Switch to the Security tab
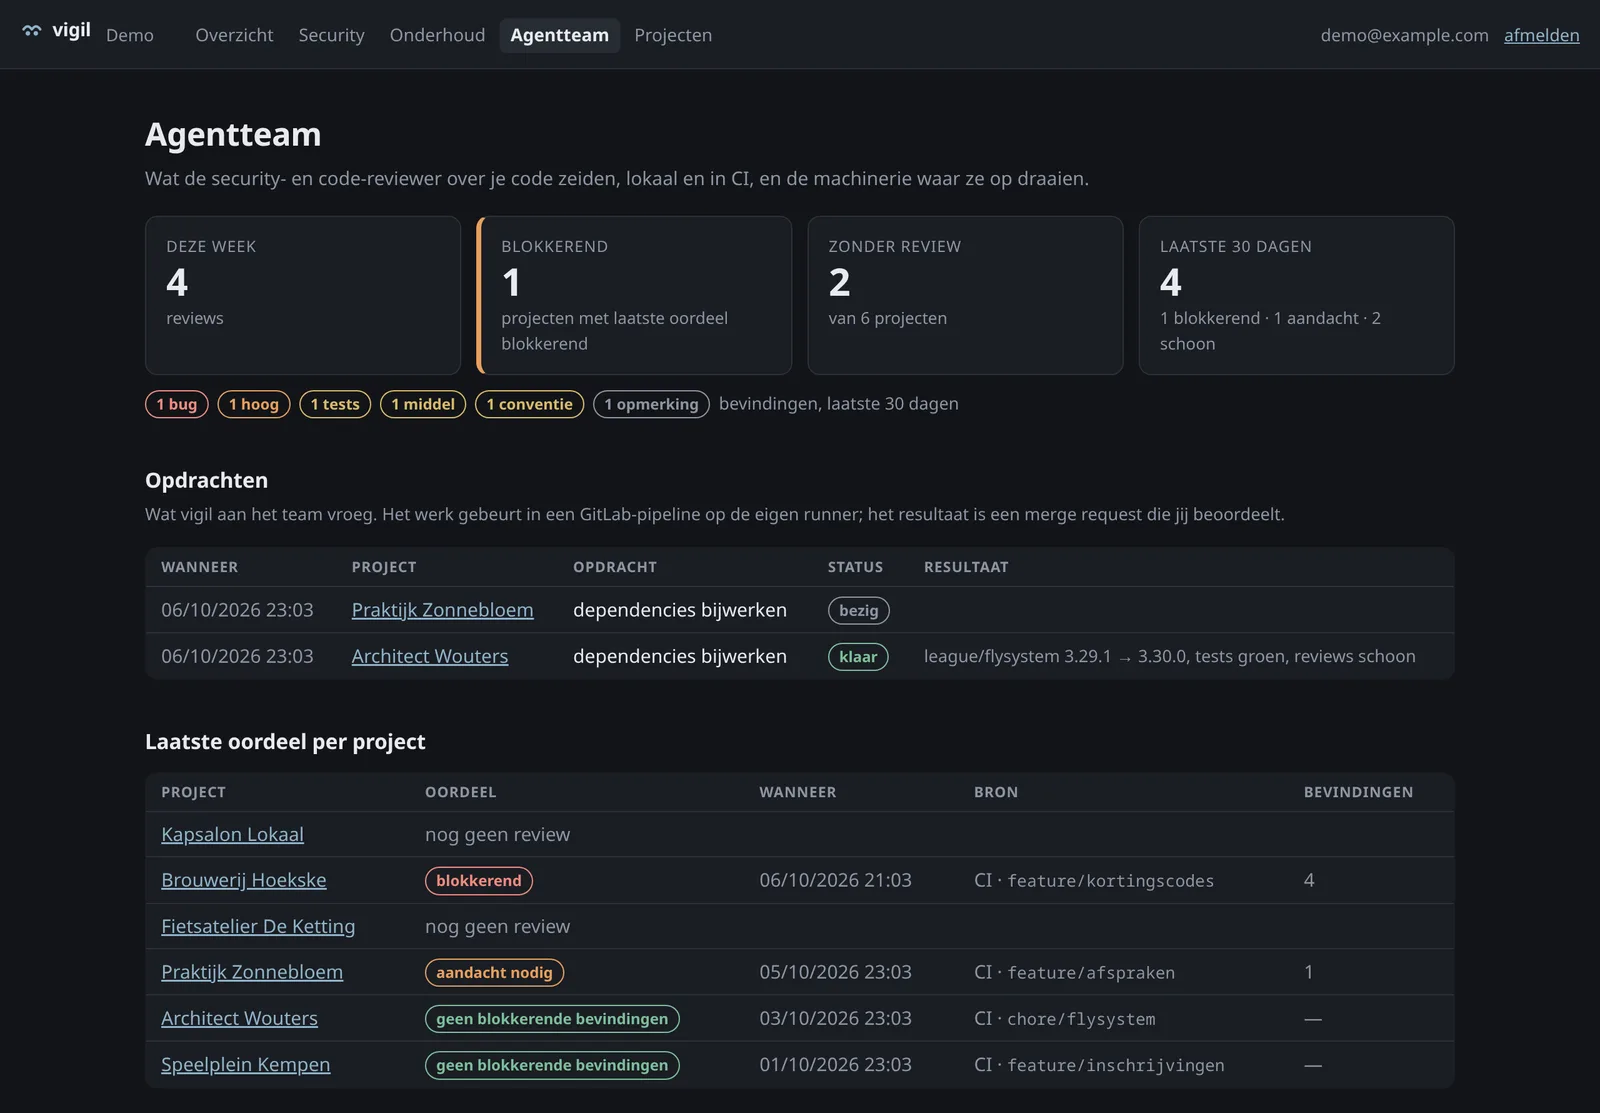This screenshot has height=1113, width=1600. point(331,35)
